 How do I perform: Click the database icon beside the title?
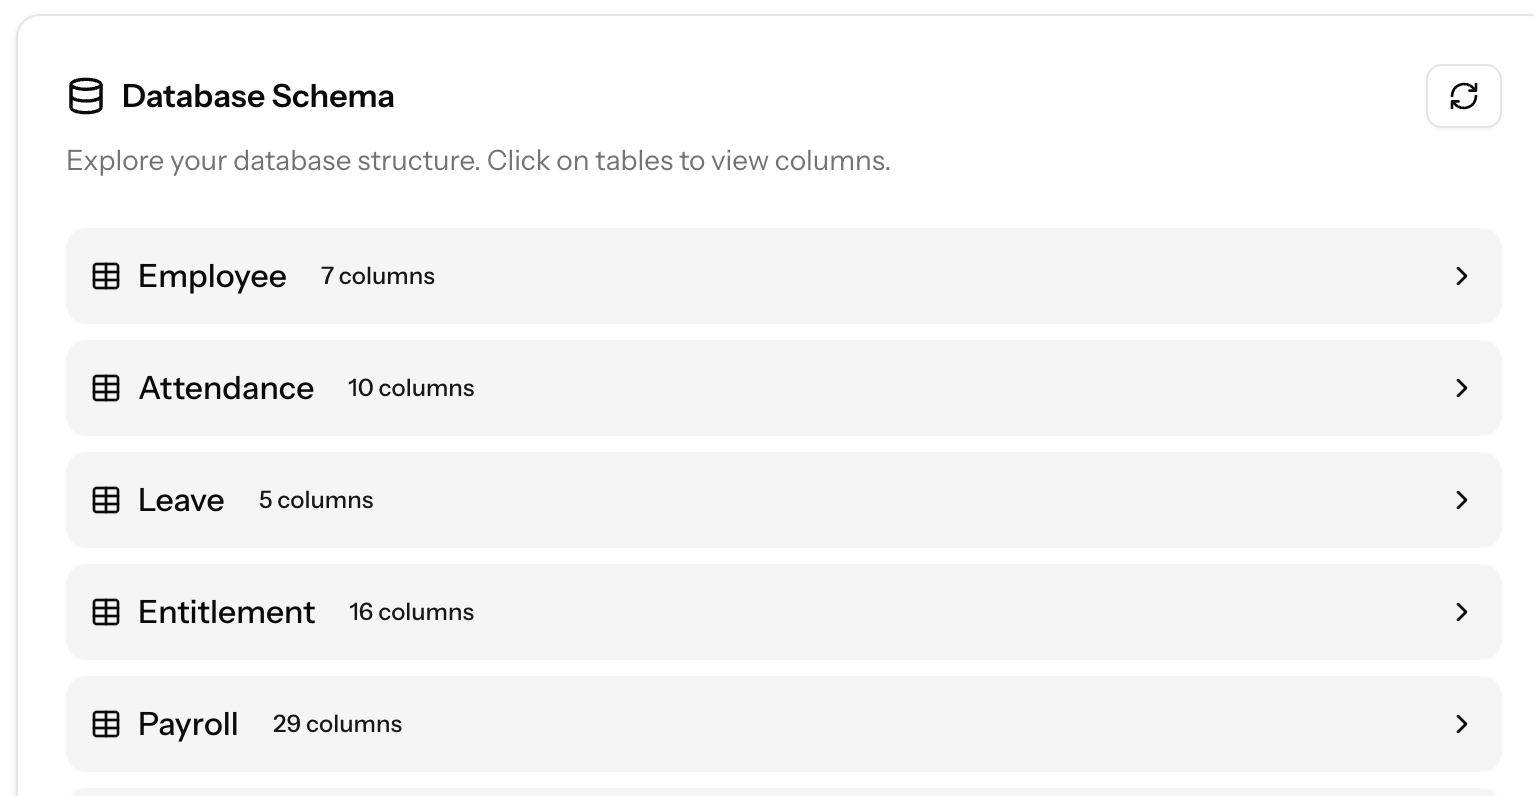86,97
